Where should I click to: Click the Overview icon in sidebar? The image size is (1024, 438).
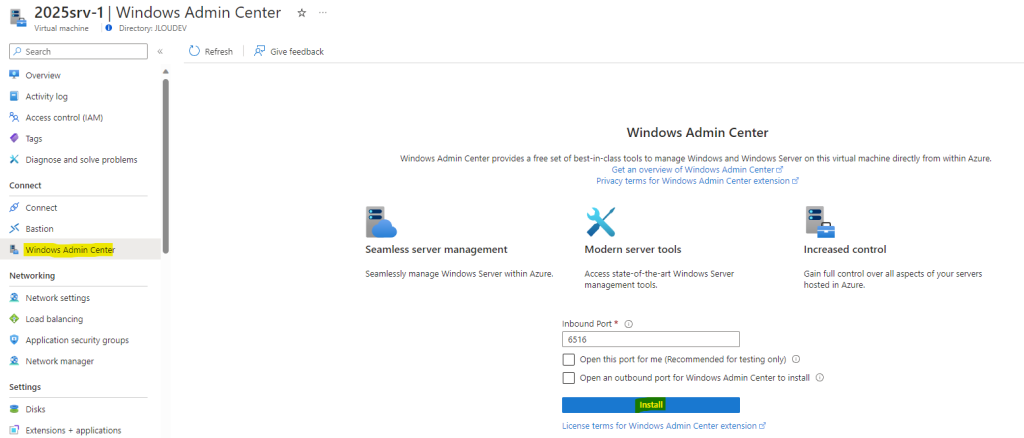(x=14, y=75)
